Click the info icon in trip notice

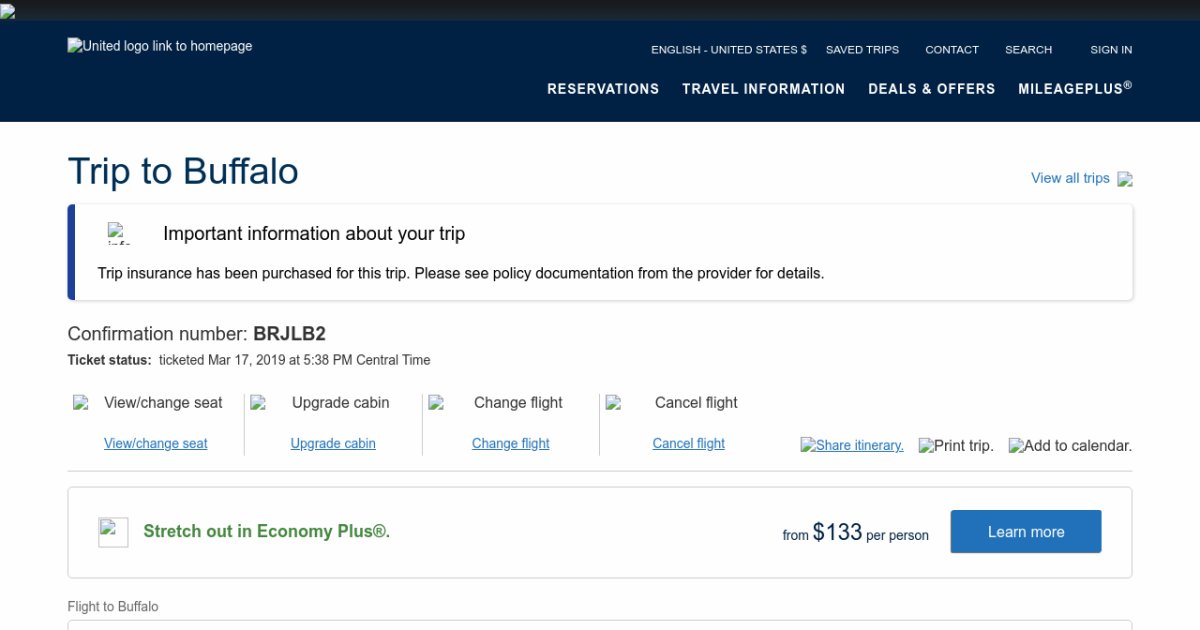(118, 234)
